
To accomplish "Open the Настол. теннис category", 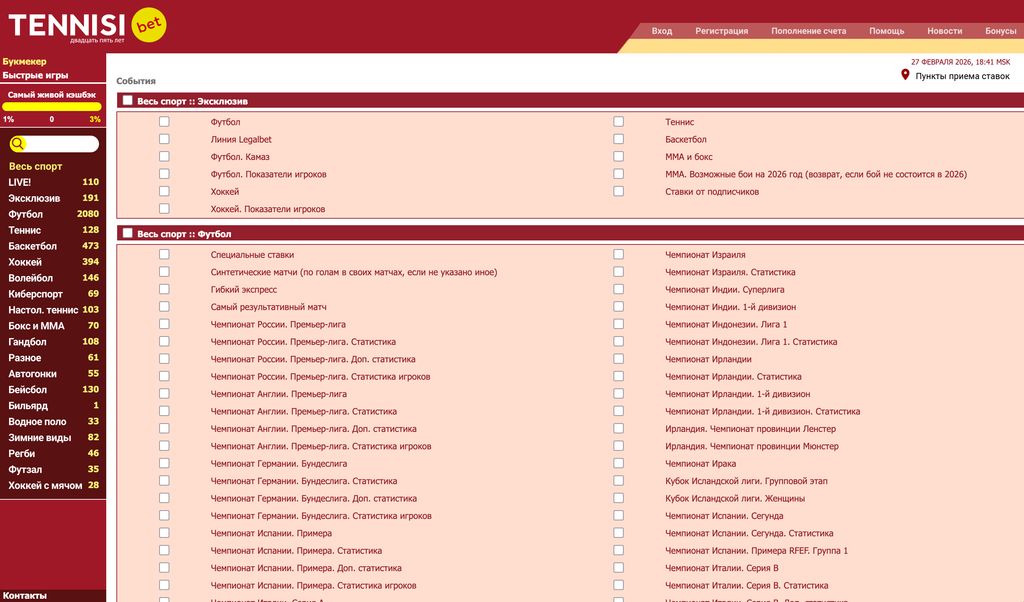I will (x=53, y=309).
